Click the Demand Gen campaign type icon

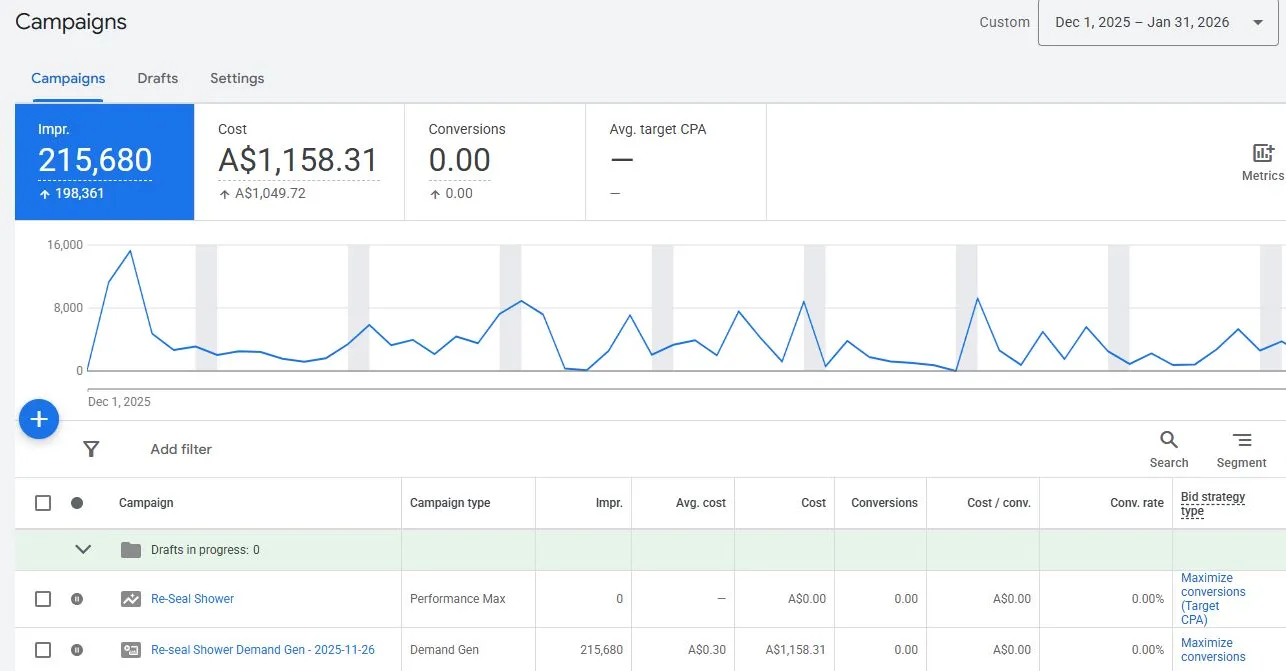click(130, 649)
